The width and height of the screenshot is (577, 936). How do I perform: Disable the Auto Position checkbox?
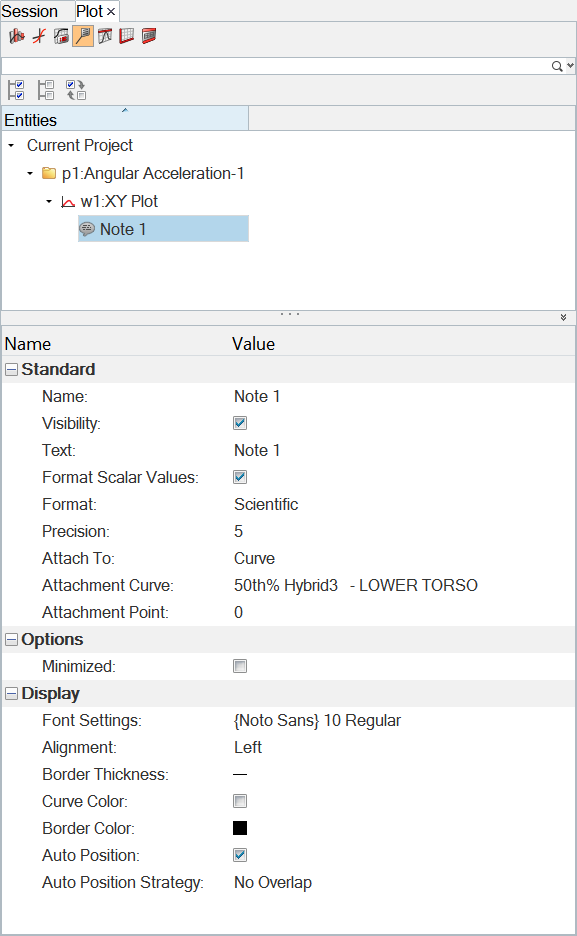240,855
